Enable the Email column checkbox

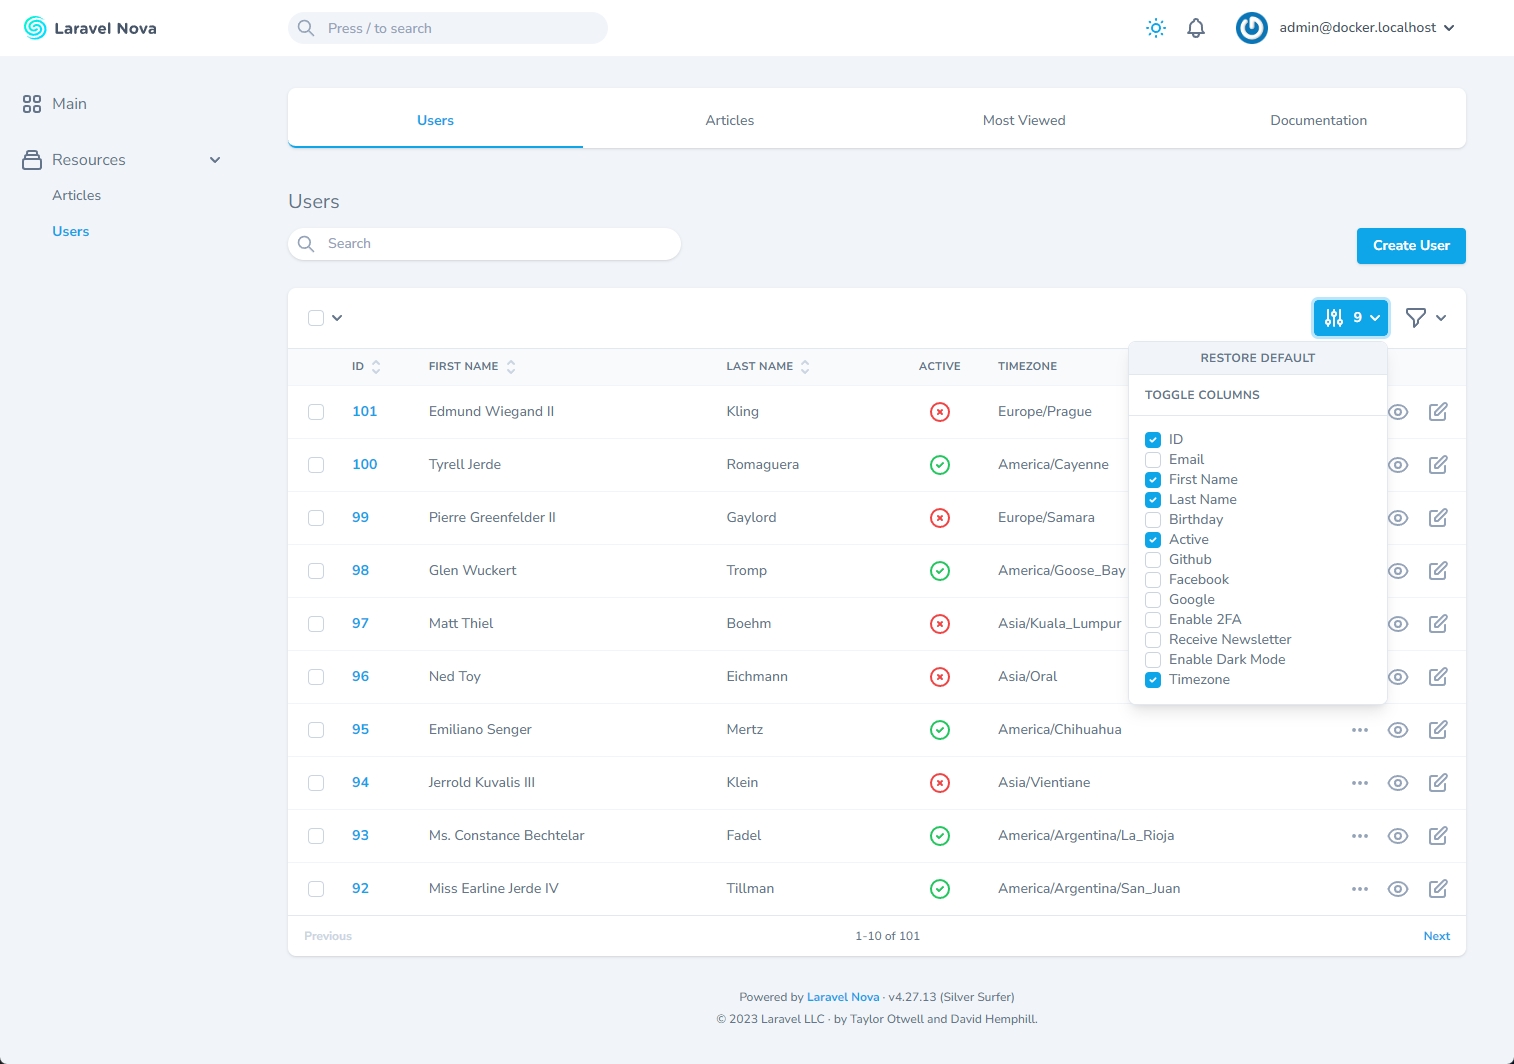tap(1152, 459)
